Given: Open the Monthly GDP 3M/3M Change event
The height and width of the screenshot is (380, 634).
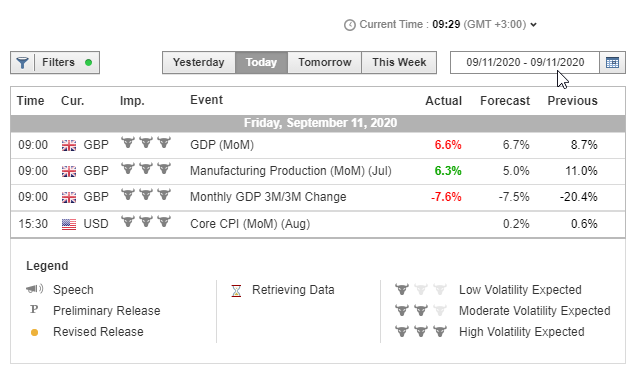Looking at the screenshot, I should pyautogui.click(x=268, y=197).
